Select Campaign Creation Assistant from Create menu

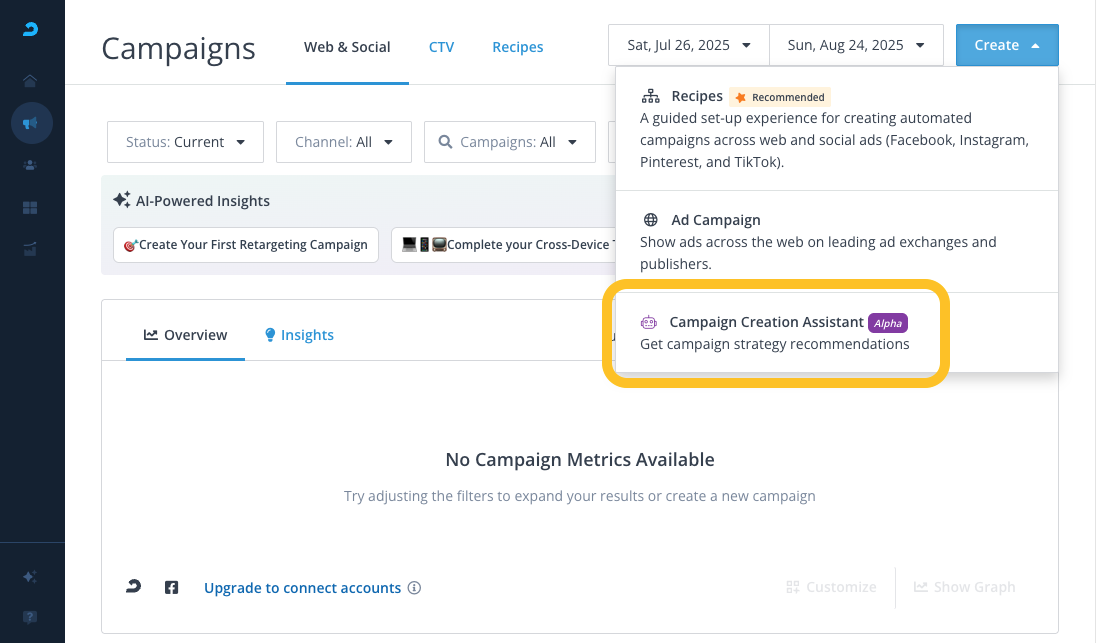click(766, 332)
